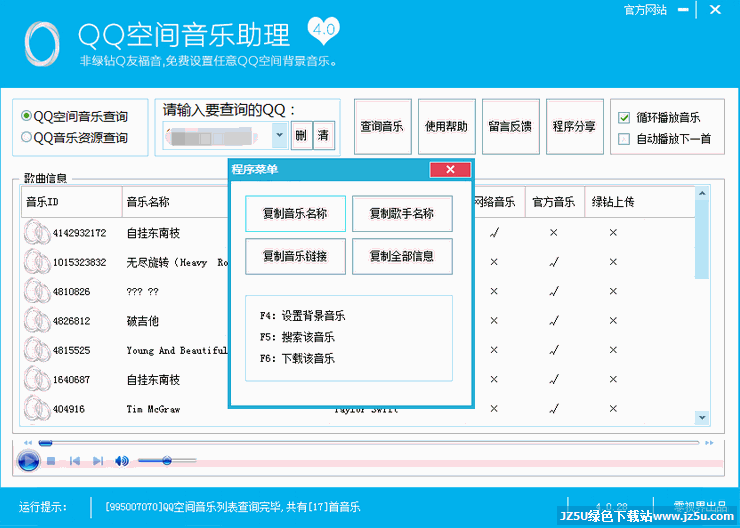The height and width of the screenshot is (528, 740).
Task: Click the 网络音乐 checkmark for ID 4142932172
Action: click(494, 233)
